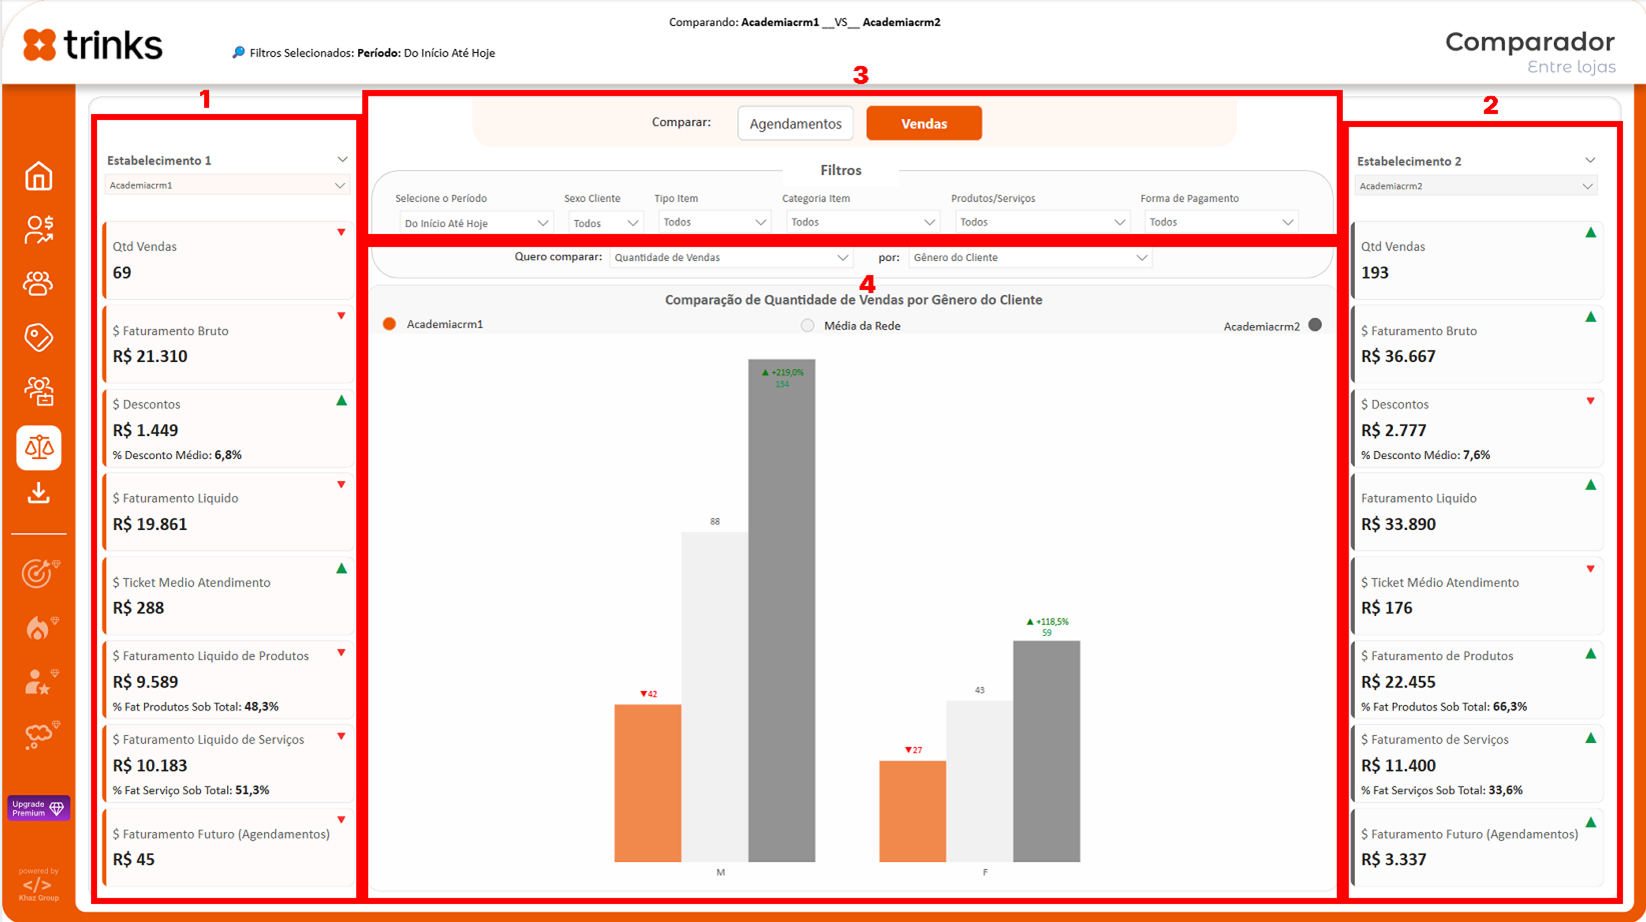This screenshot has height=922, width=1646.
Task: Toggle the Academiacrm2 legend marker
Action: pyautogui.click(x=1315, y=325)
